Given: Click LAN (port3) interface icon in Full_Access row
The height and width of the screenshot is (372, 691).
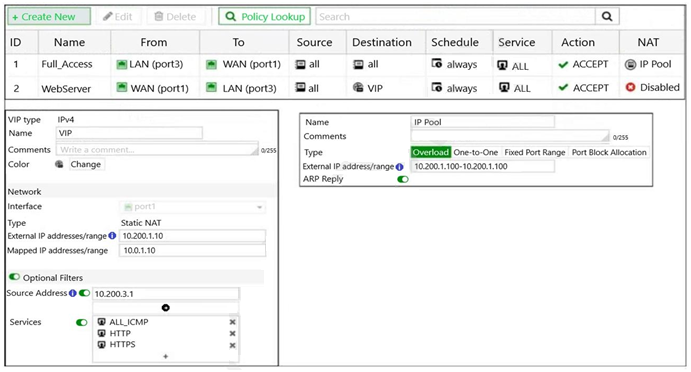Looking at the screenshot, I should (122, 65).
